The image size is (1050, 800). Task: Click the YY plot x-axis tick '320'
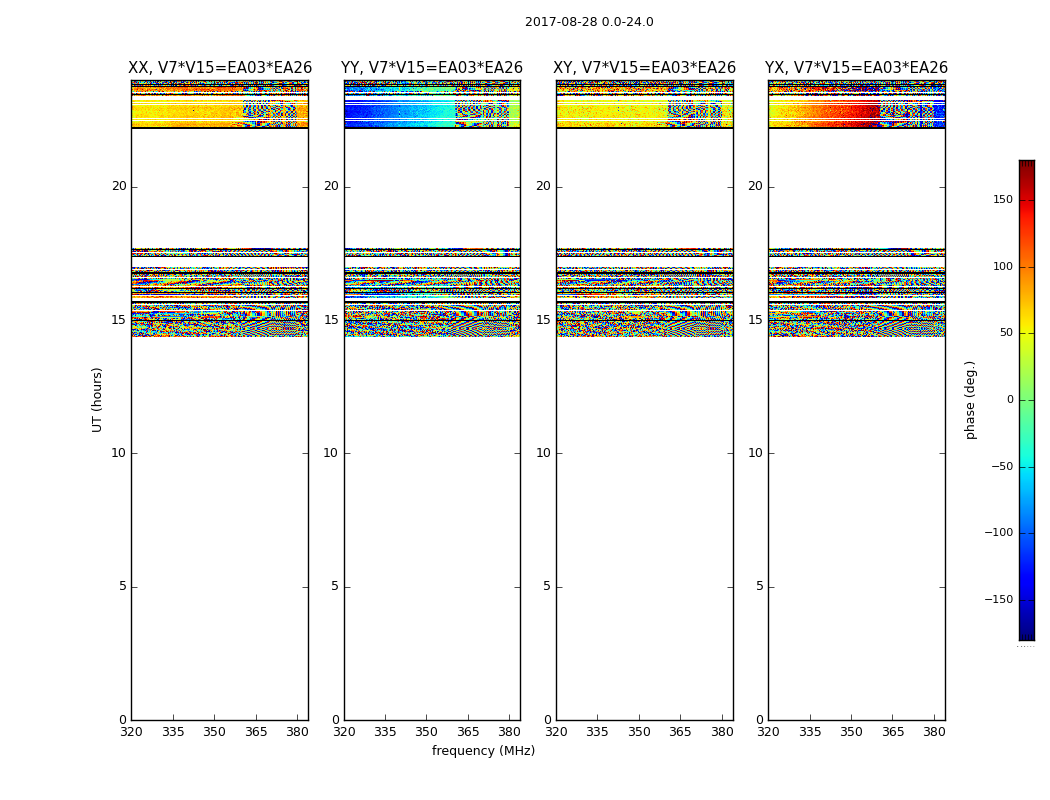[x=344, y=732]
